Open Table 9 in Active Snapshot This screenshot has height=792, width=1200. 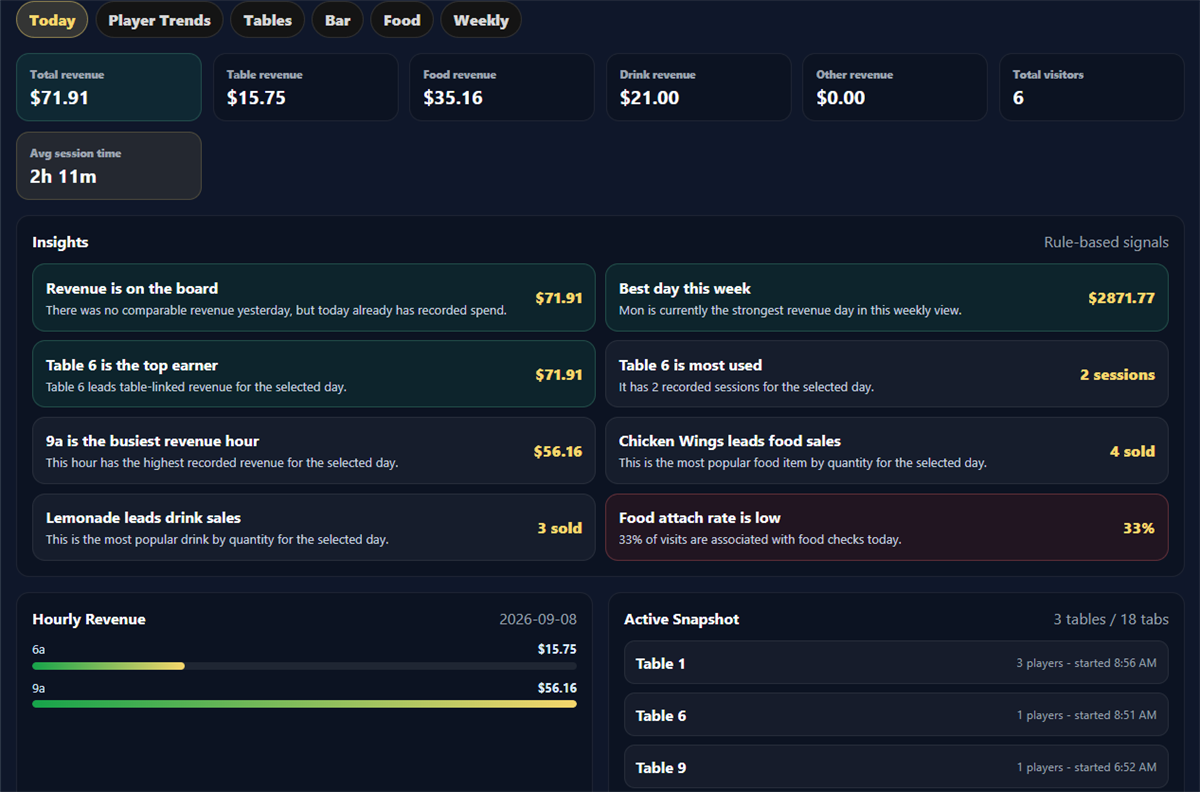tap(896, 767)
